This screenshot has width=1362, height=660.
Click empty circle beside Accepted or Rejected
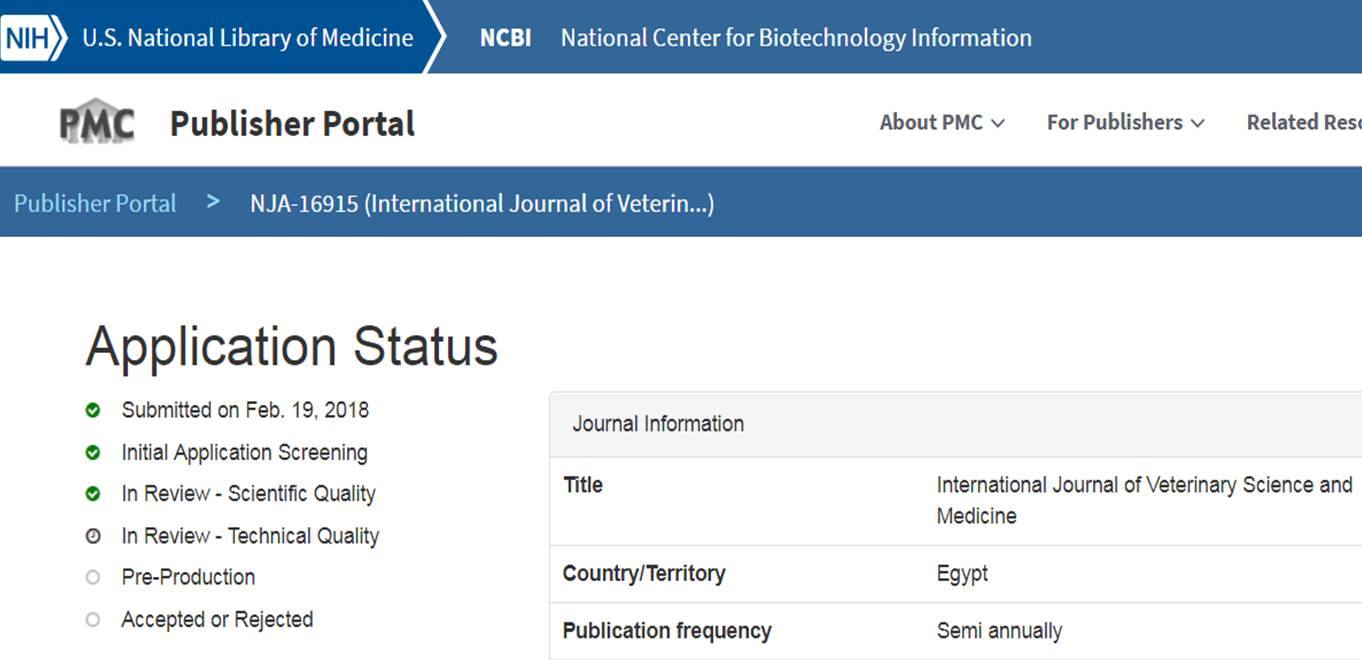93,620
